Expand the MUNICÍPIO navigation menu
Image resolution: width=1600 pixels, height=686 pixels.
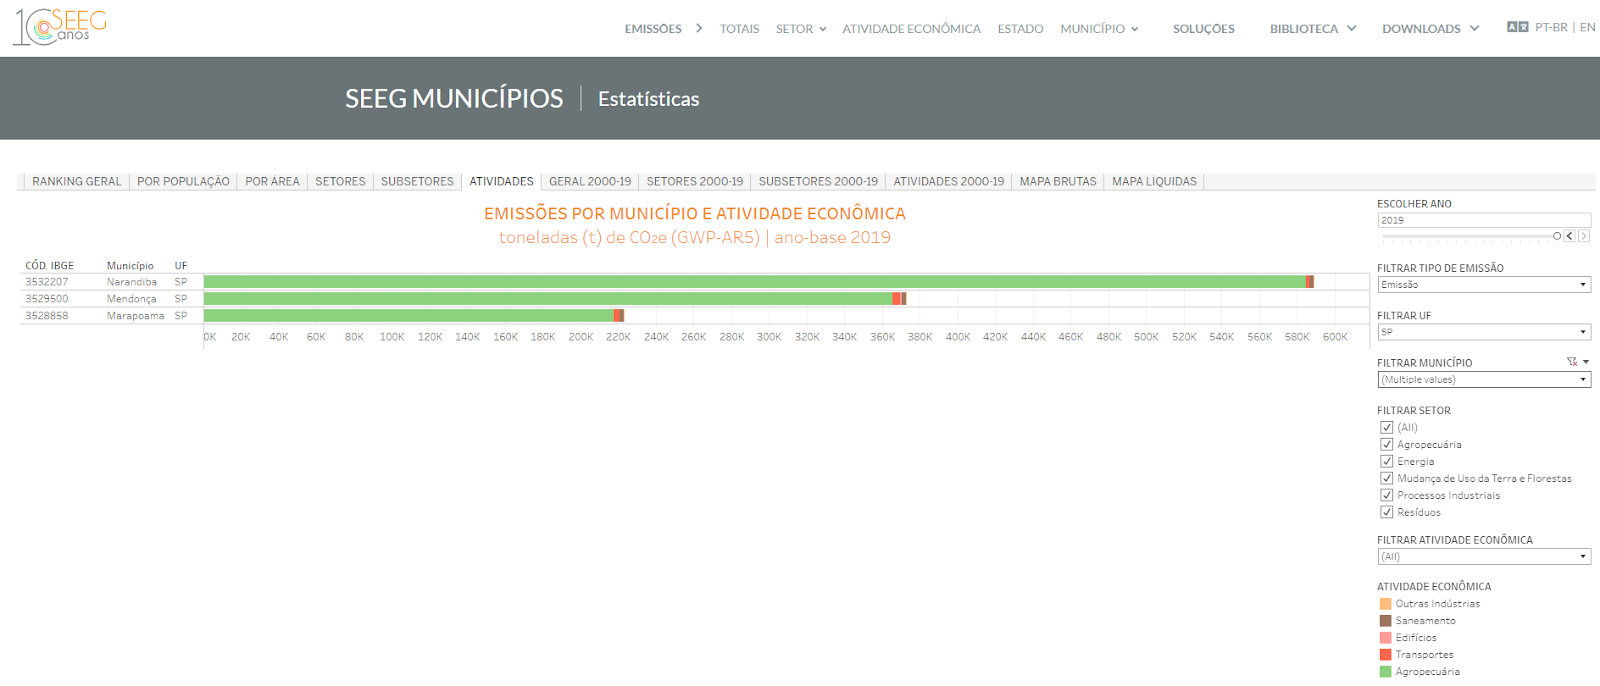[x=1099, y=29]
